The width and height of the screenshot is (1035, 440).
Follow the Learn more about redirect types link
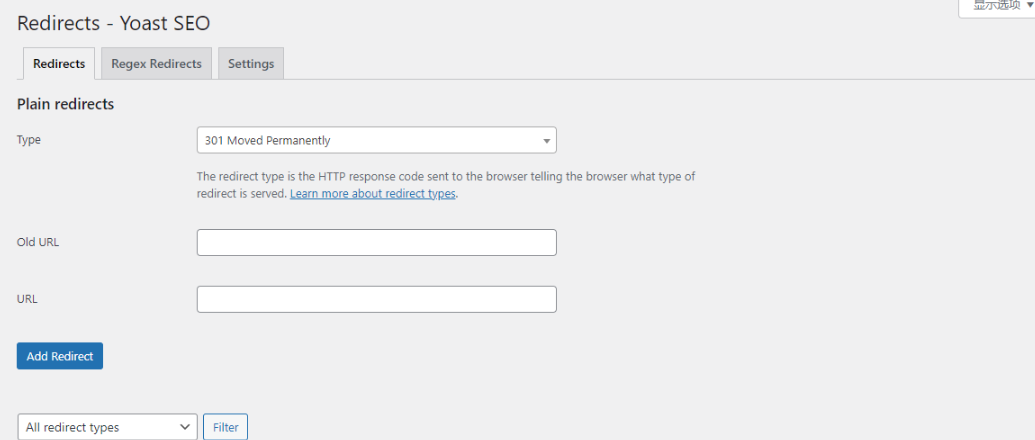pyautogui.click(x=373, y=194)
